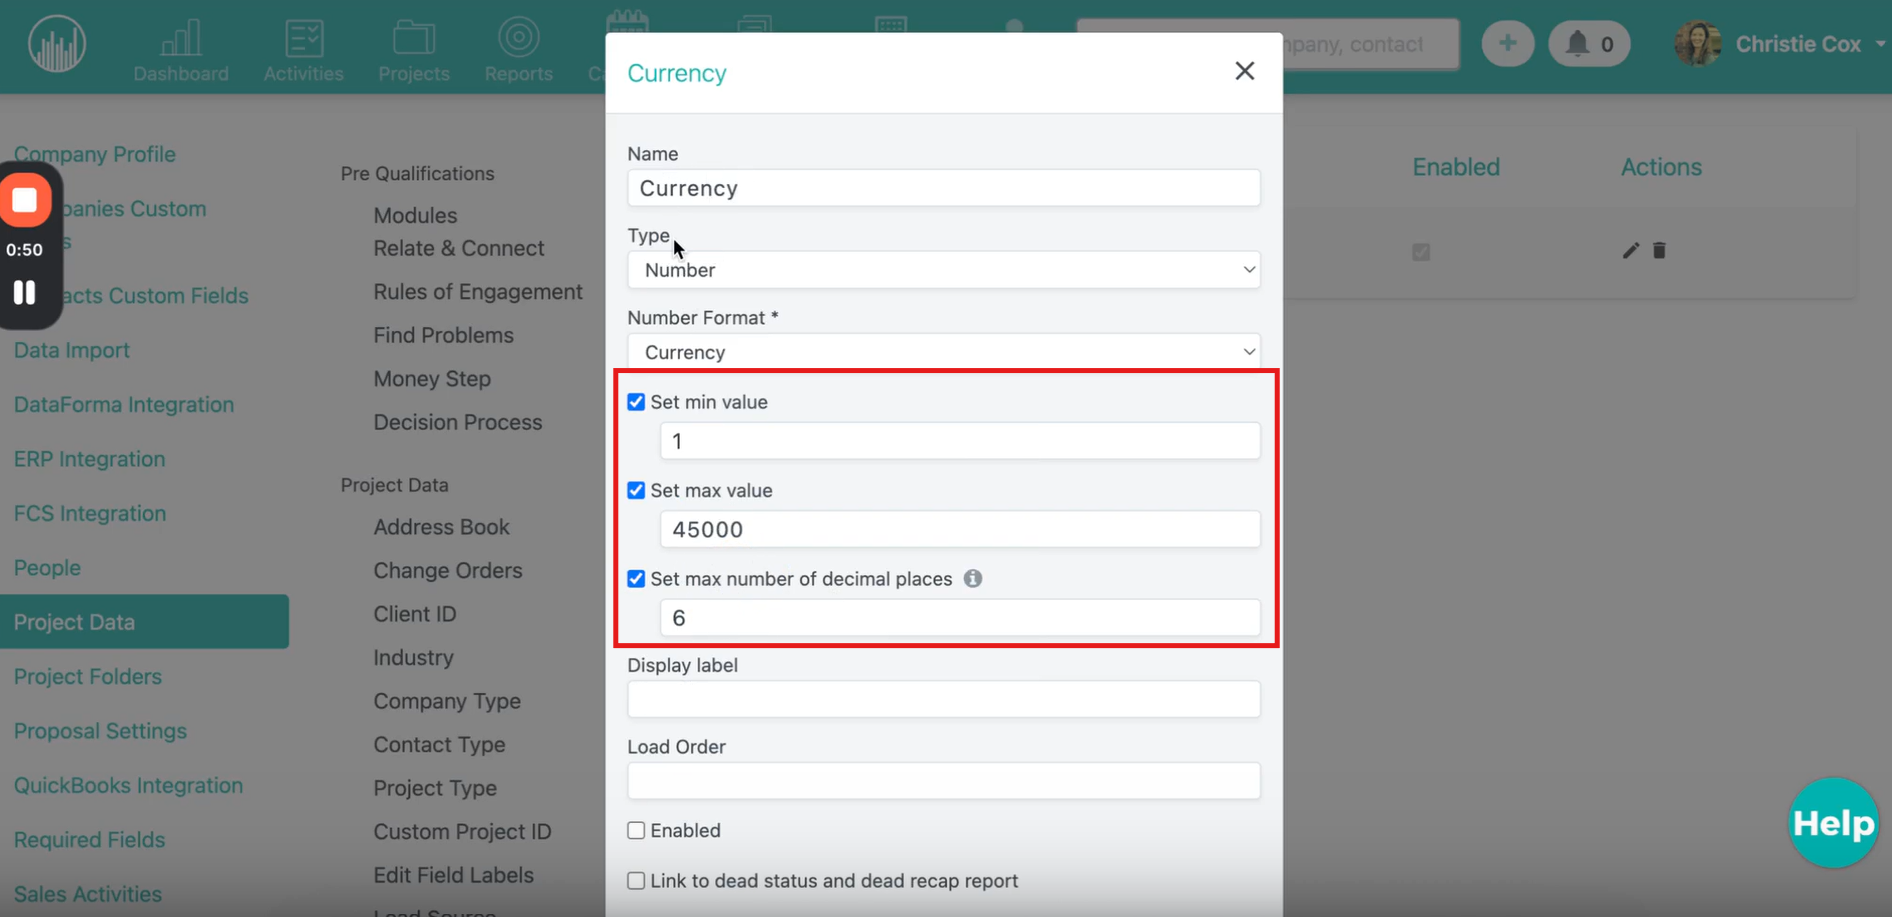Stop the screen recording
This screenshot has height=917, width=1892.
pyautogui.click(x=25, y=200)
